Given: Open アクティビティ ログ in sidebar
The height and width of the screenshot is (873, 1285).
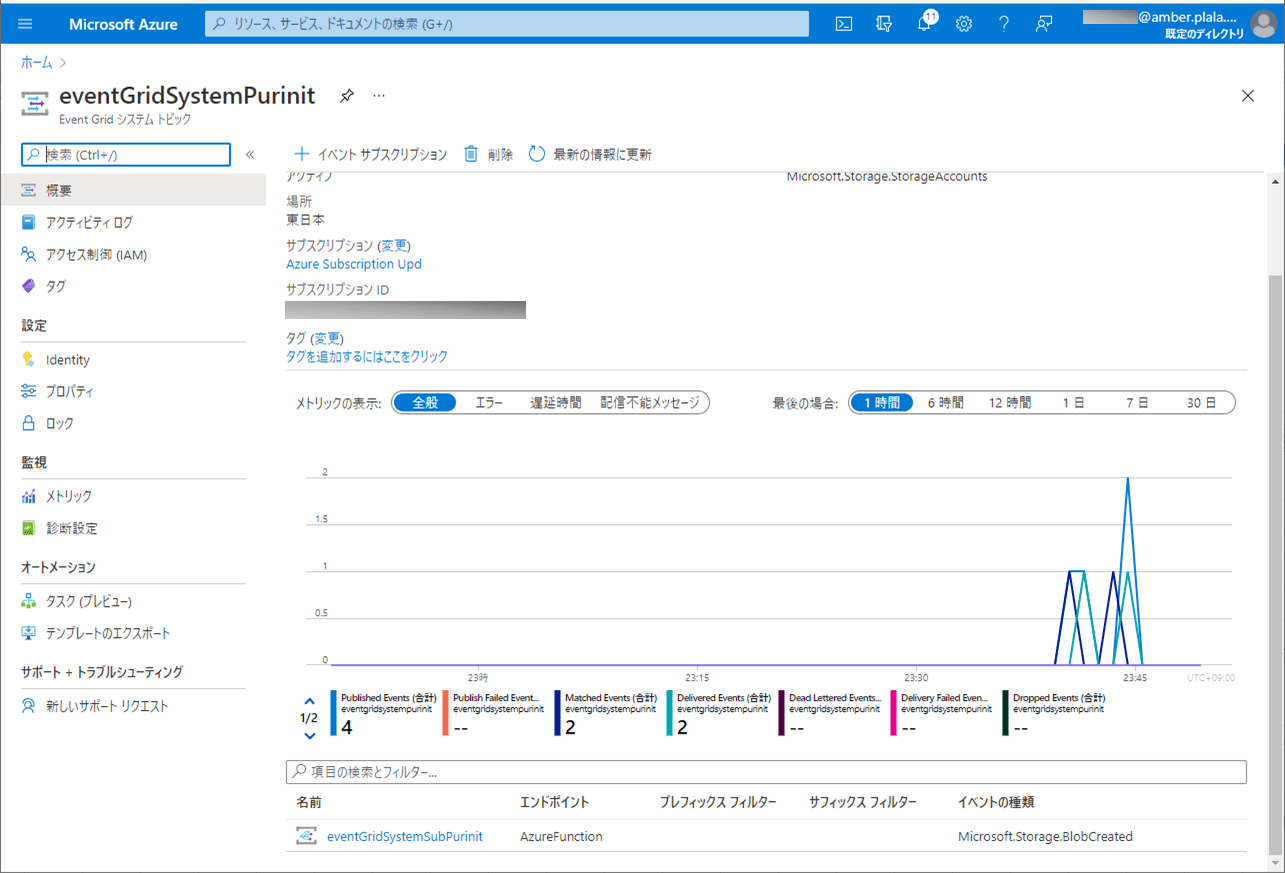Looking at the screenshot, I should coord(89,222).
